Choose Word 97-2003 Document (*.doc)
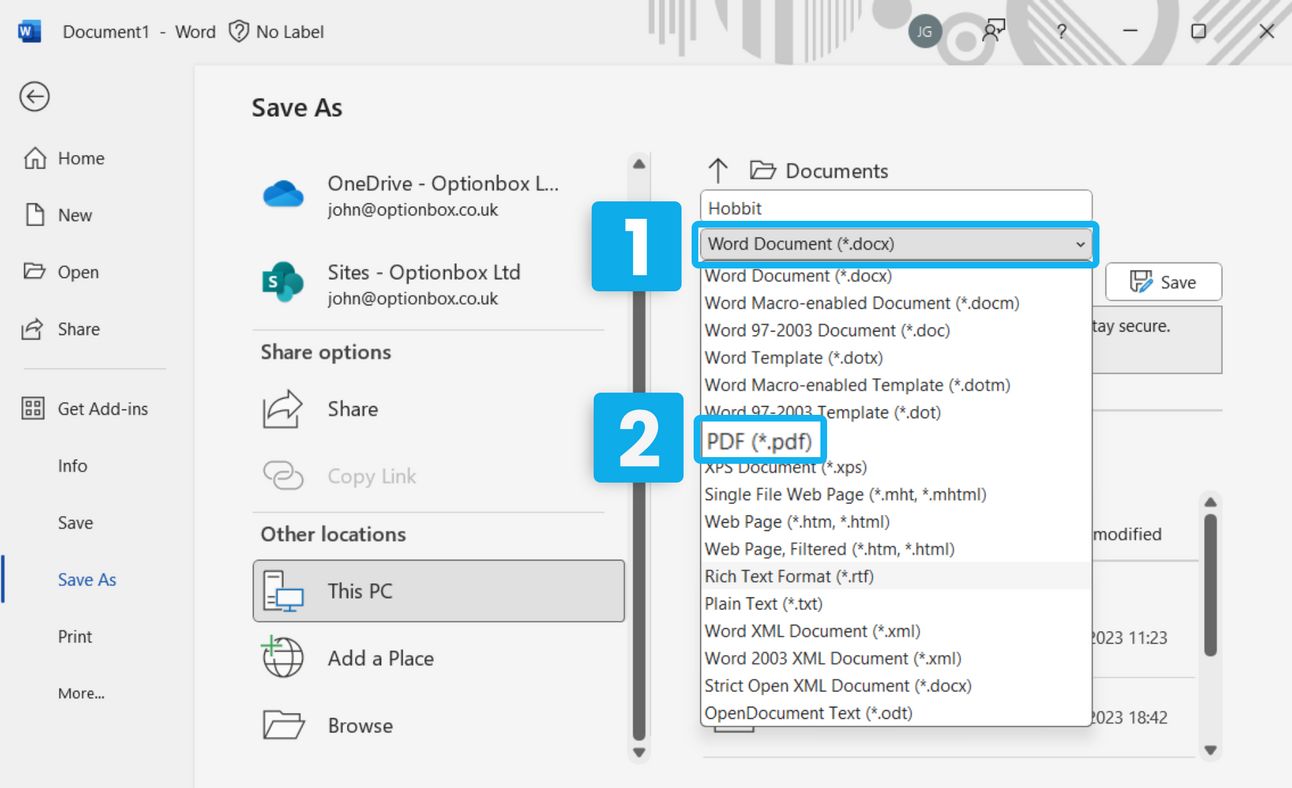 click(x=896, y=330)
